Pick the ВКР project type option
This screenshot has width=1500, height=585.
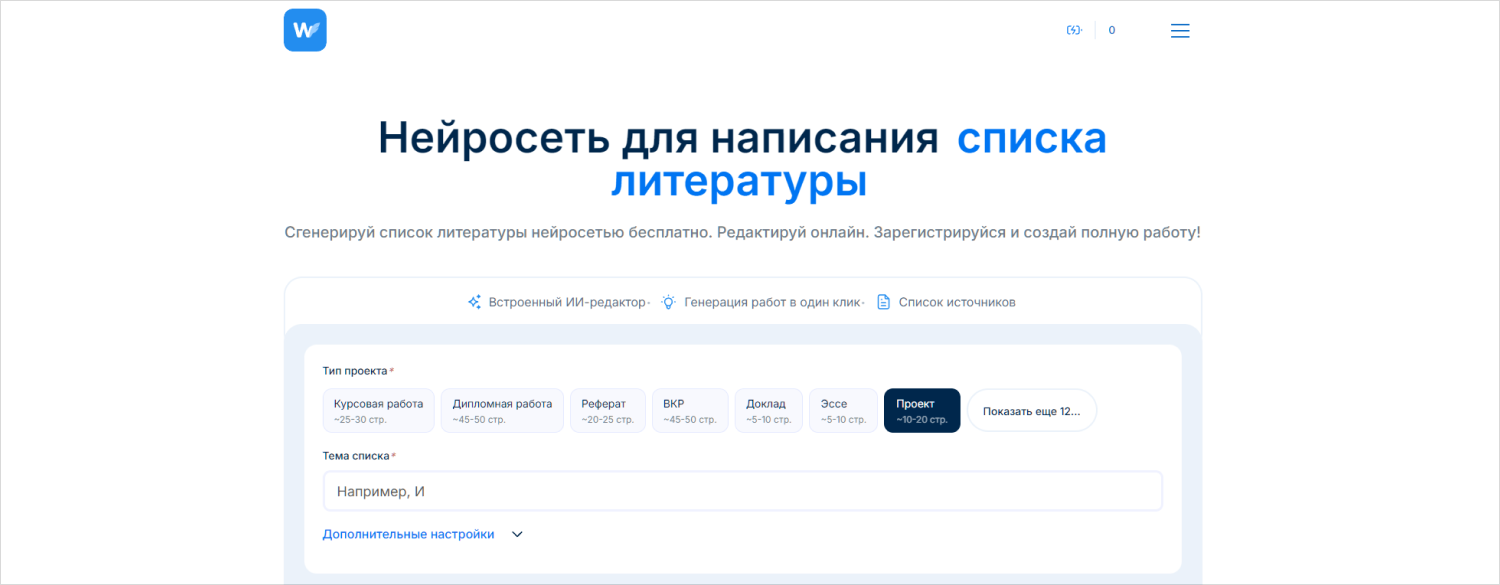[690, 411]
